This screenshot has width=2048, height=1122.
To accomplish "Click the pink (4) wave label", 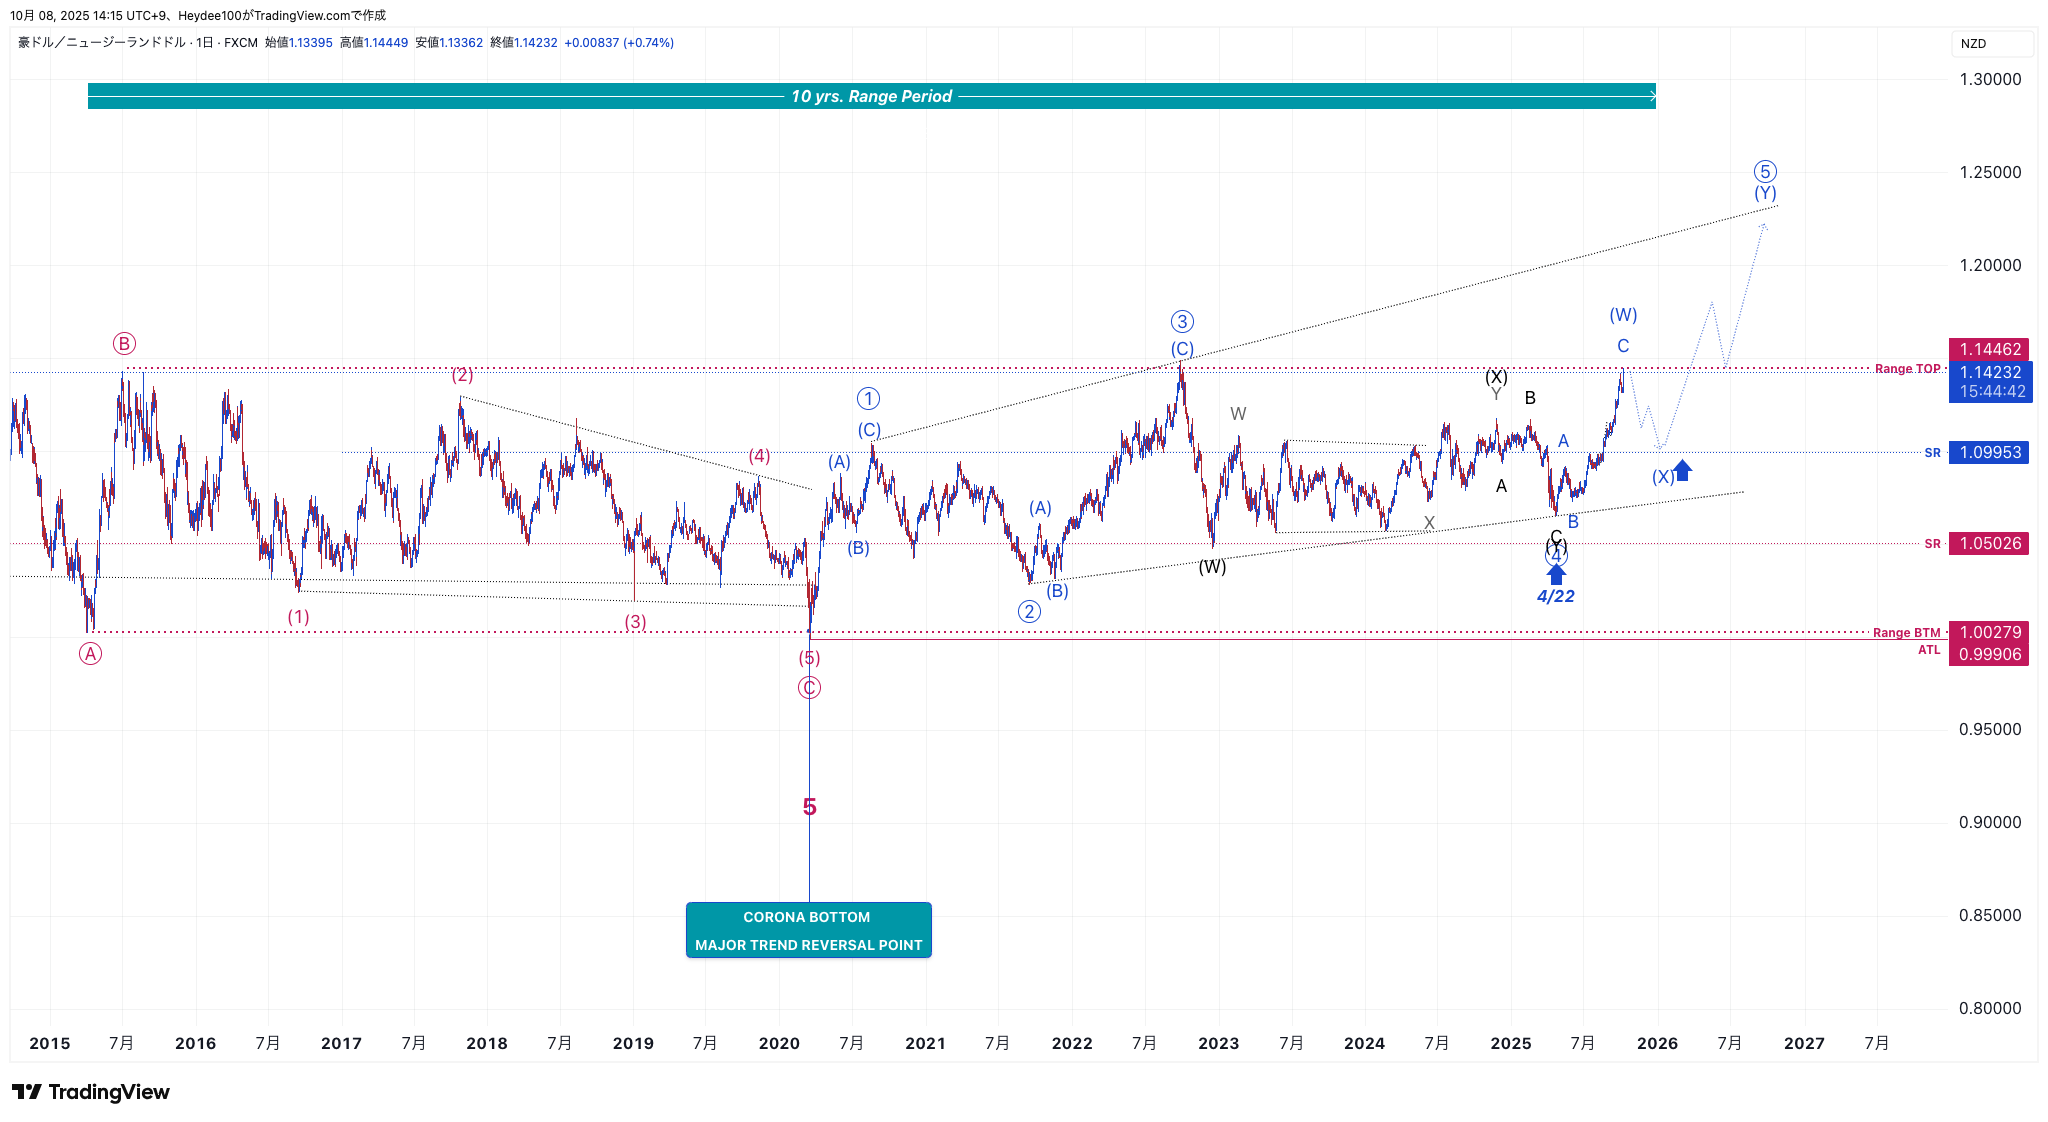I will [x=760, y=456].
